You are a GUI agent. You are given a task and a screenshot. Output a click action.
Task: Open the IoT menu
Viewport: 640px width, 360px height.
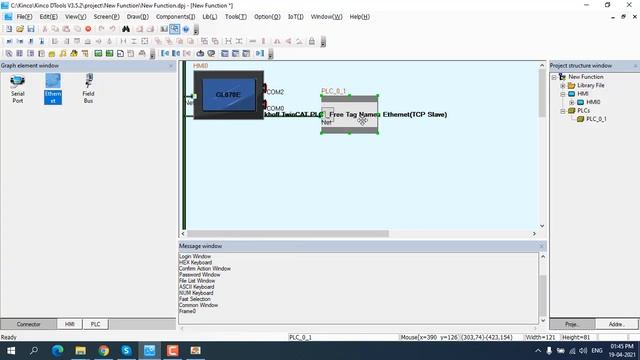click(296, 17)
